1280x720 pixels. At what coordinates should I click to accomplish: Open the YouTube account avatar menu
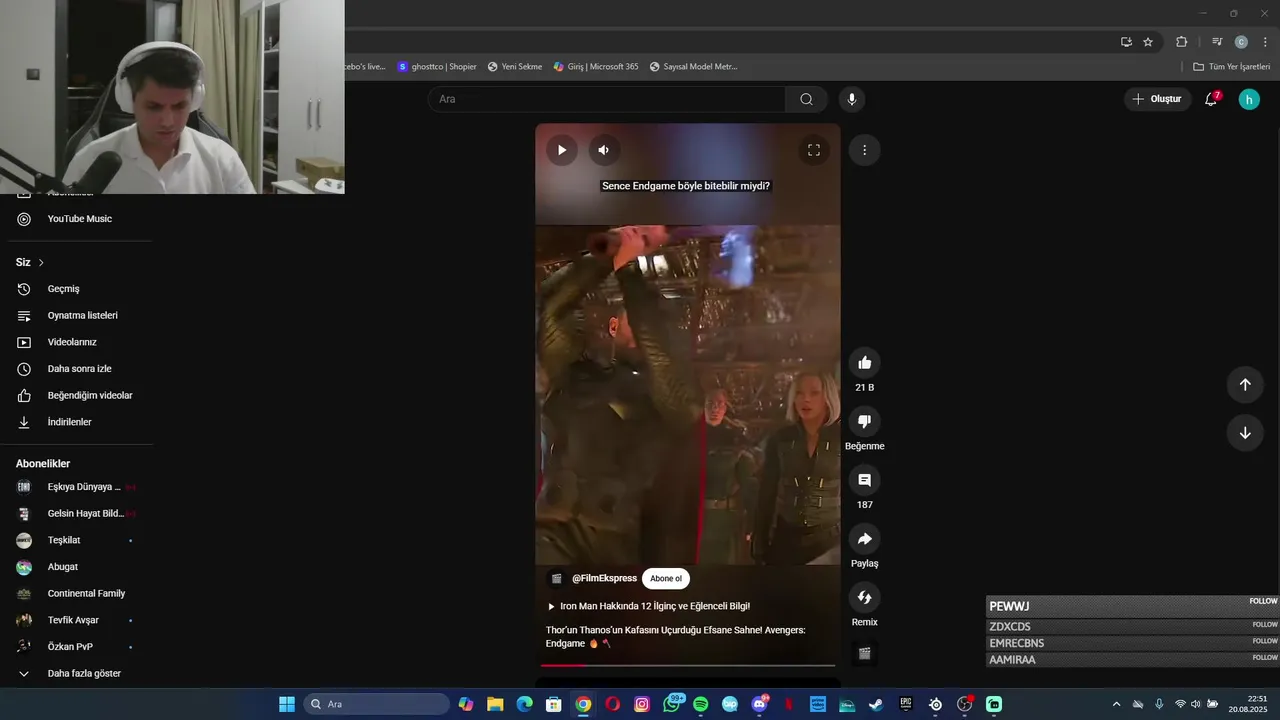point(1249,99)
